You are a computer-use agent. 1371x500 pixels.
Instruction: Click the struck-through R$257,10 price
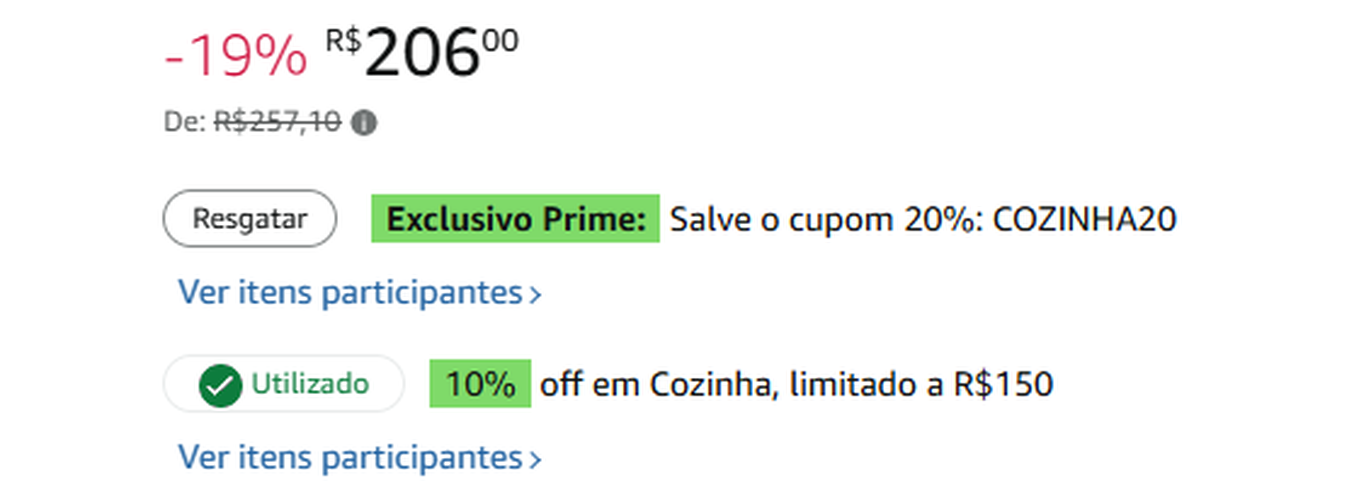tap(277, 122)
